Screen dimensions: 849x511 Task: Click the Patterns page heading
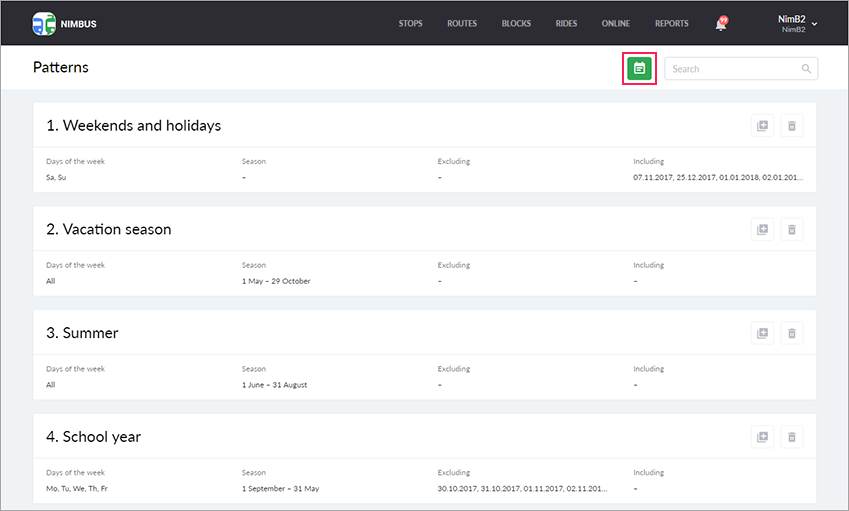[61, 67]
